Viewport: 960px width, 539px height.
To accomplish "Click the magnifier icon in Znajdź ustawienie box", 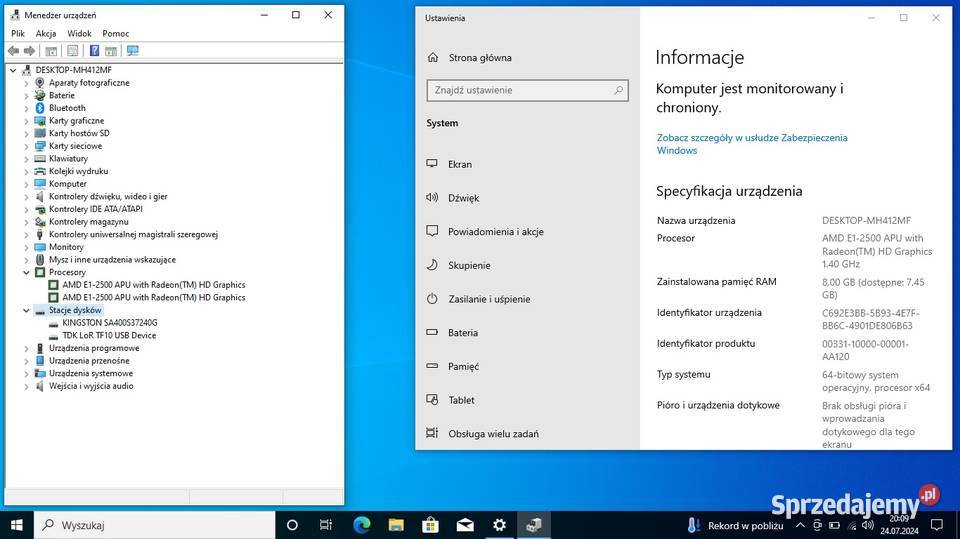I will click(x=618, y=90).
